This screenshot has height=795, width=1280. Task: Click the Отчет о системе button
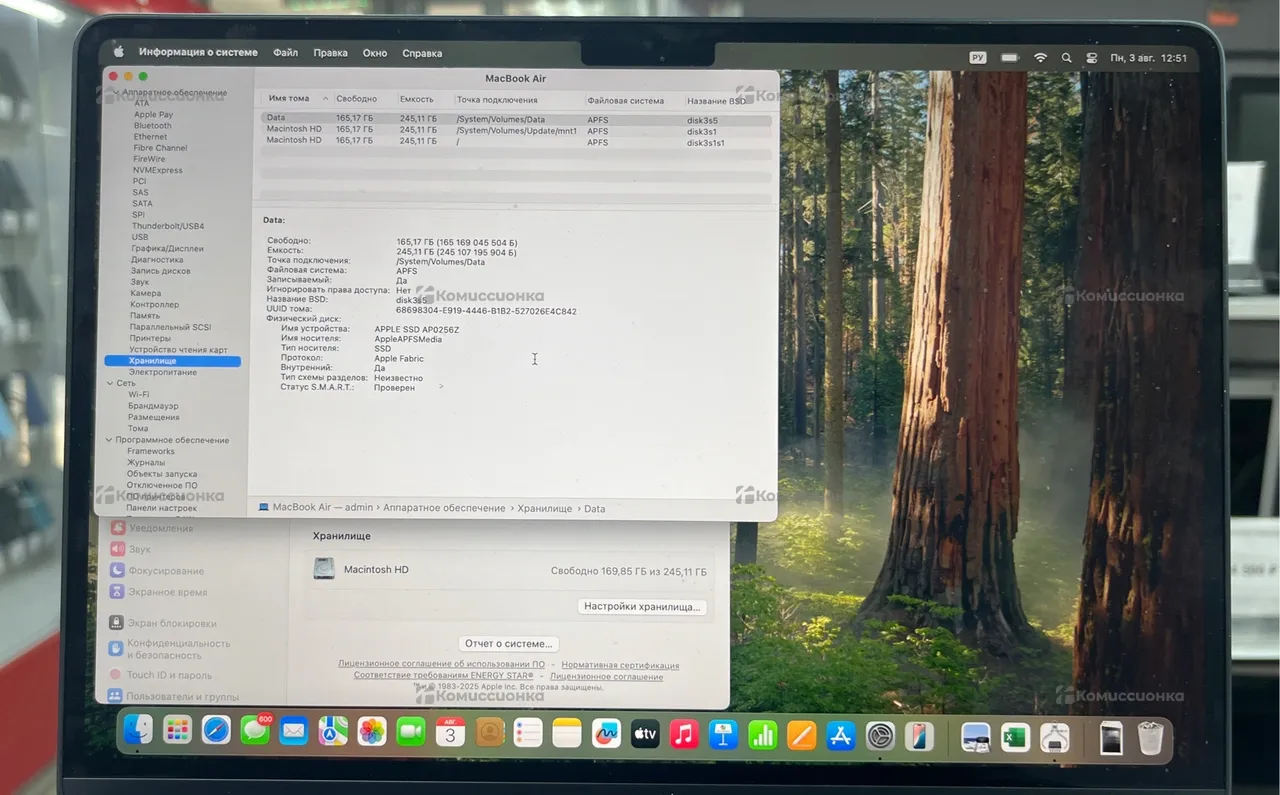509,644
